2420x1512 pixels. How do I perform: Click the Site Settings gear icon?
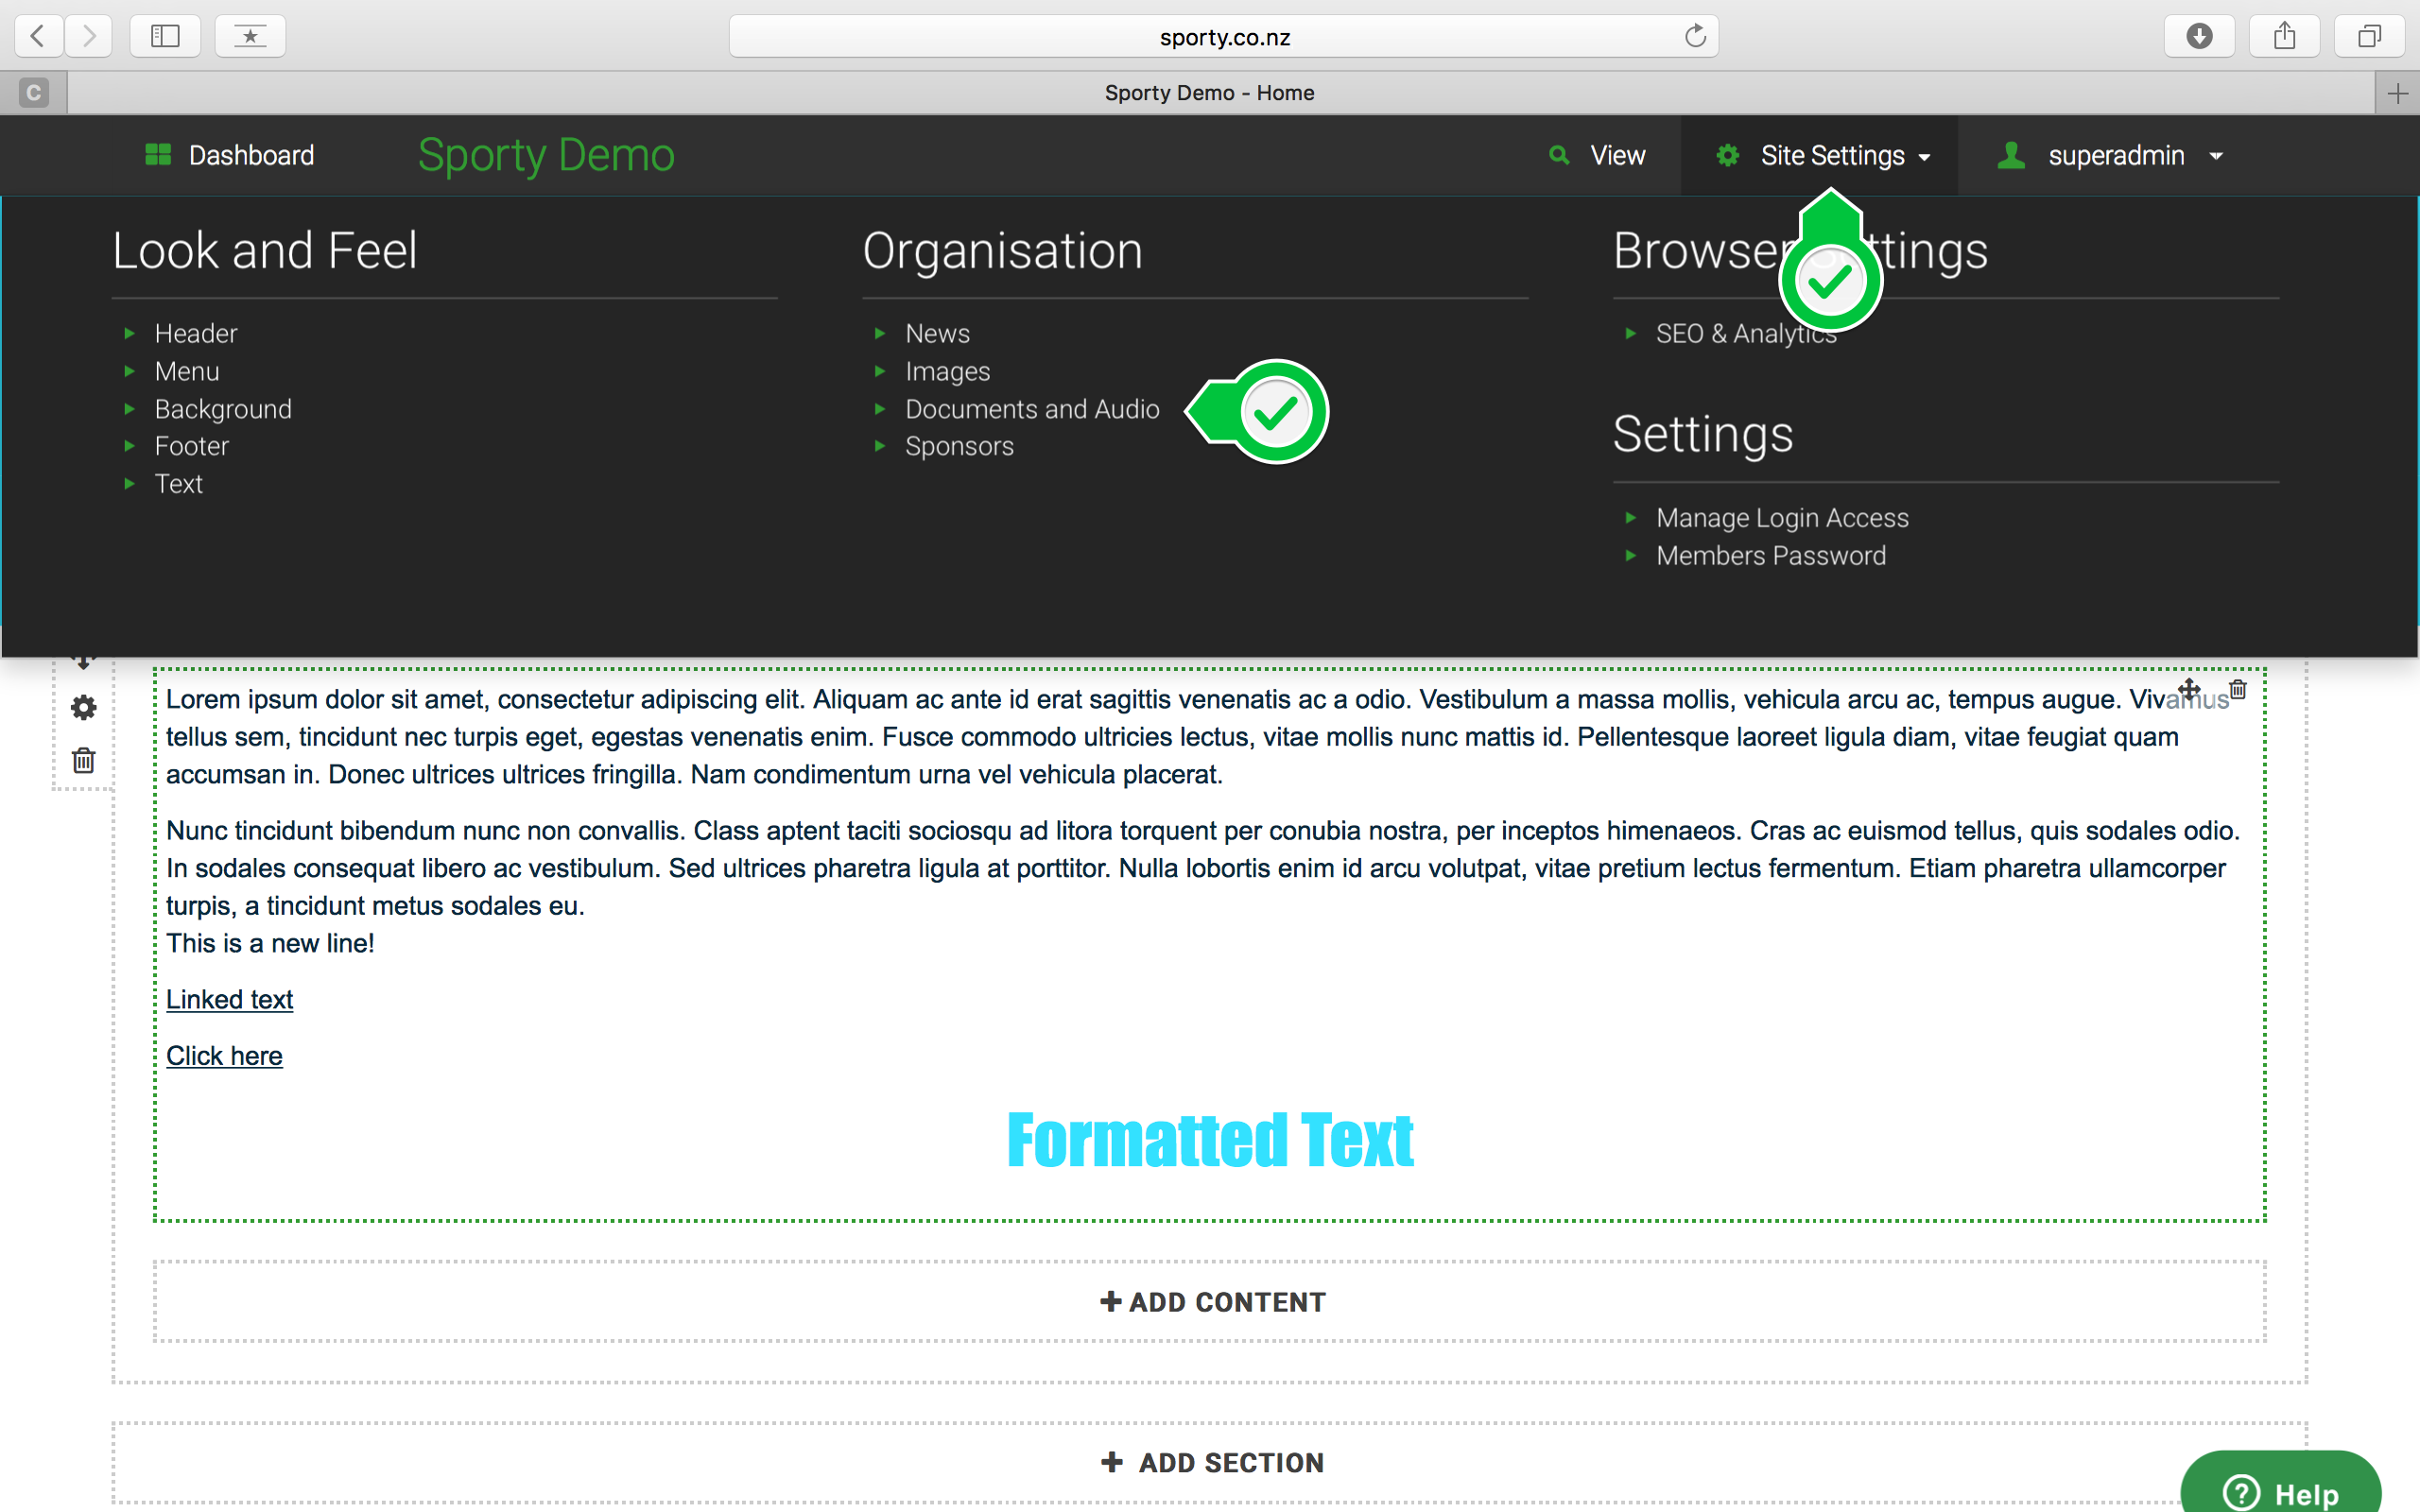pyautogui.click(x=1728, y=155)
